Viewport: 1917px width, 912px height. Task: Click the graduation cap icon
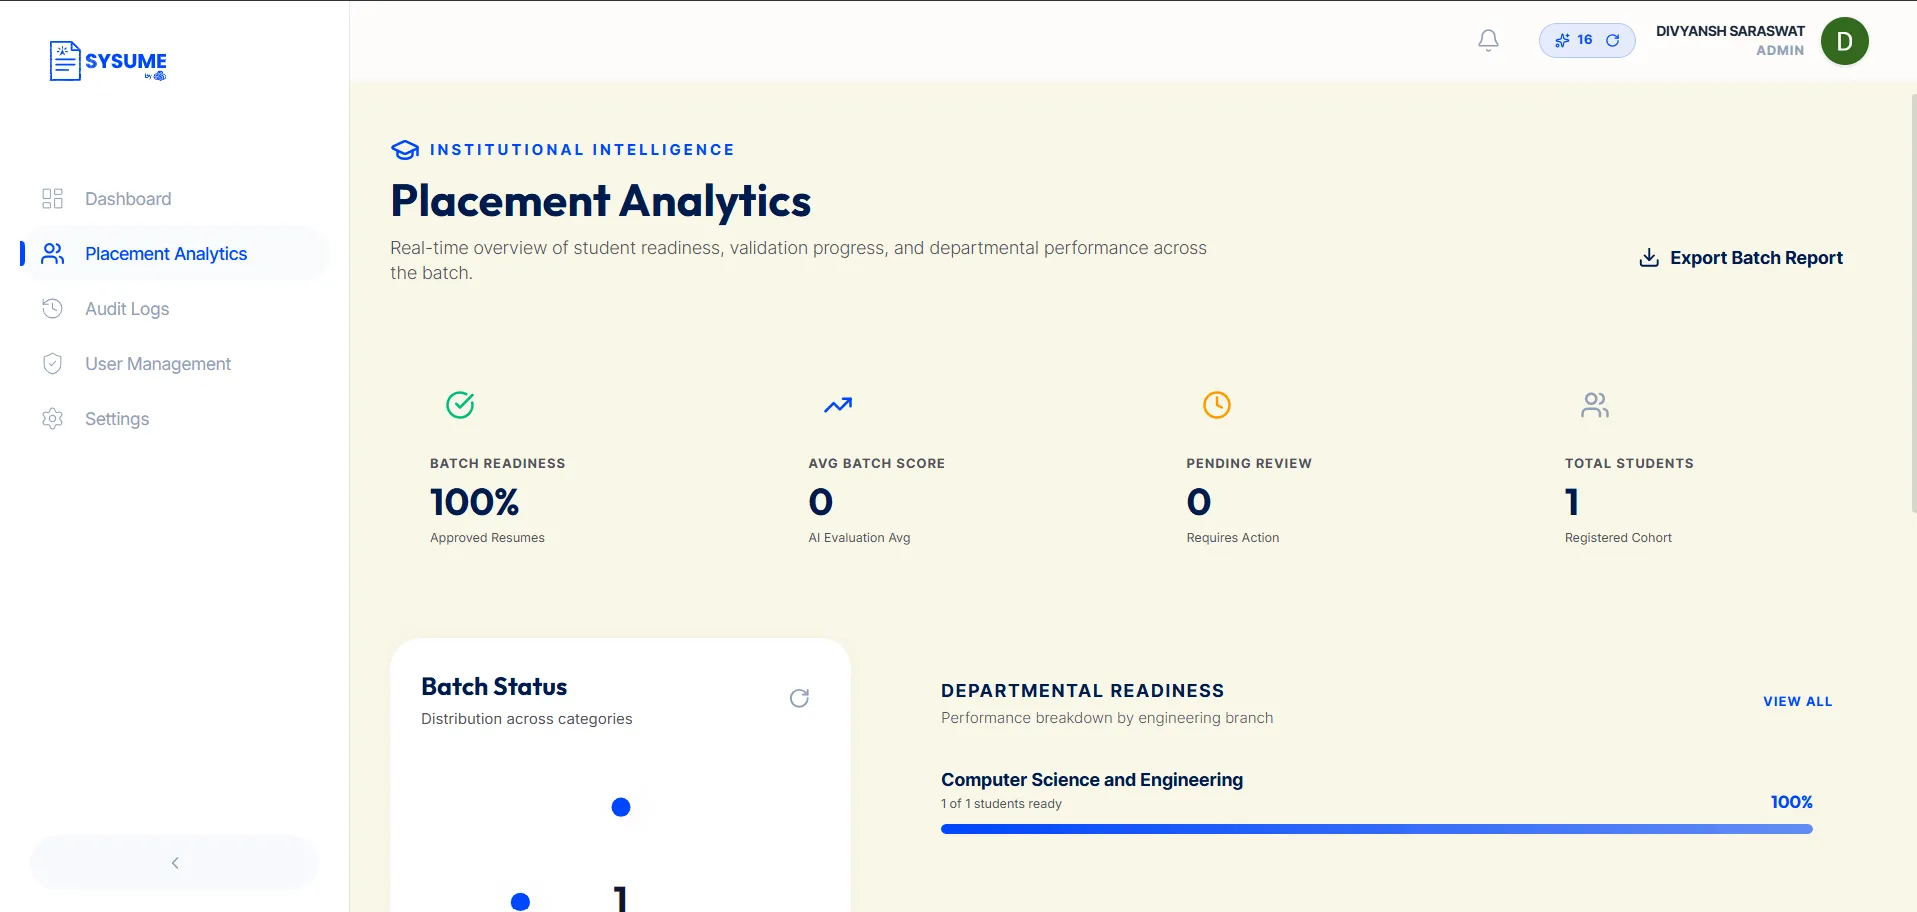pos(405,150)
